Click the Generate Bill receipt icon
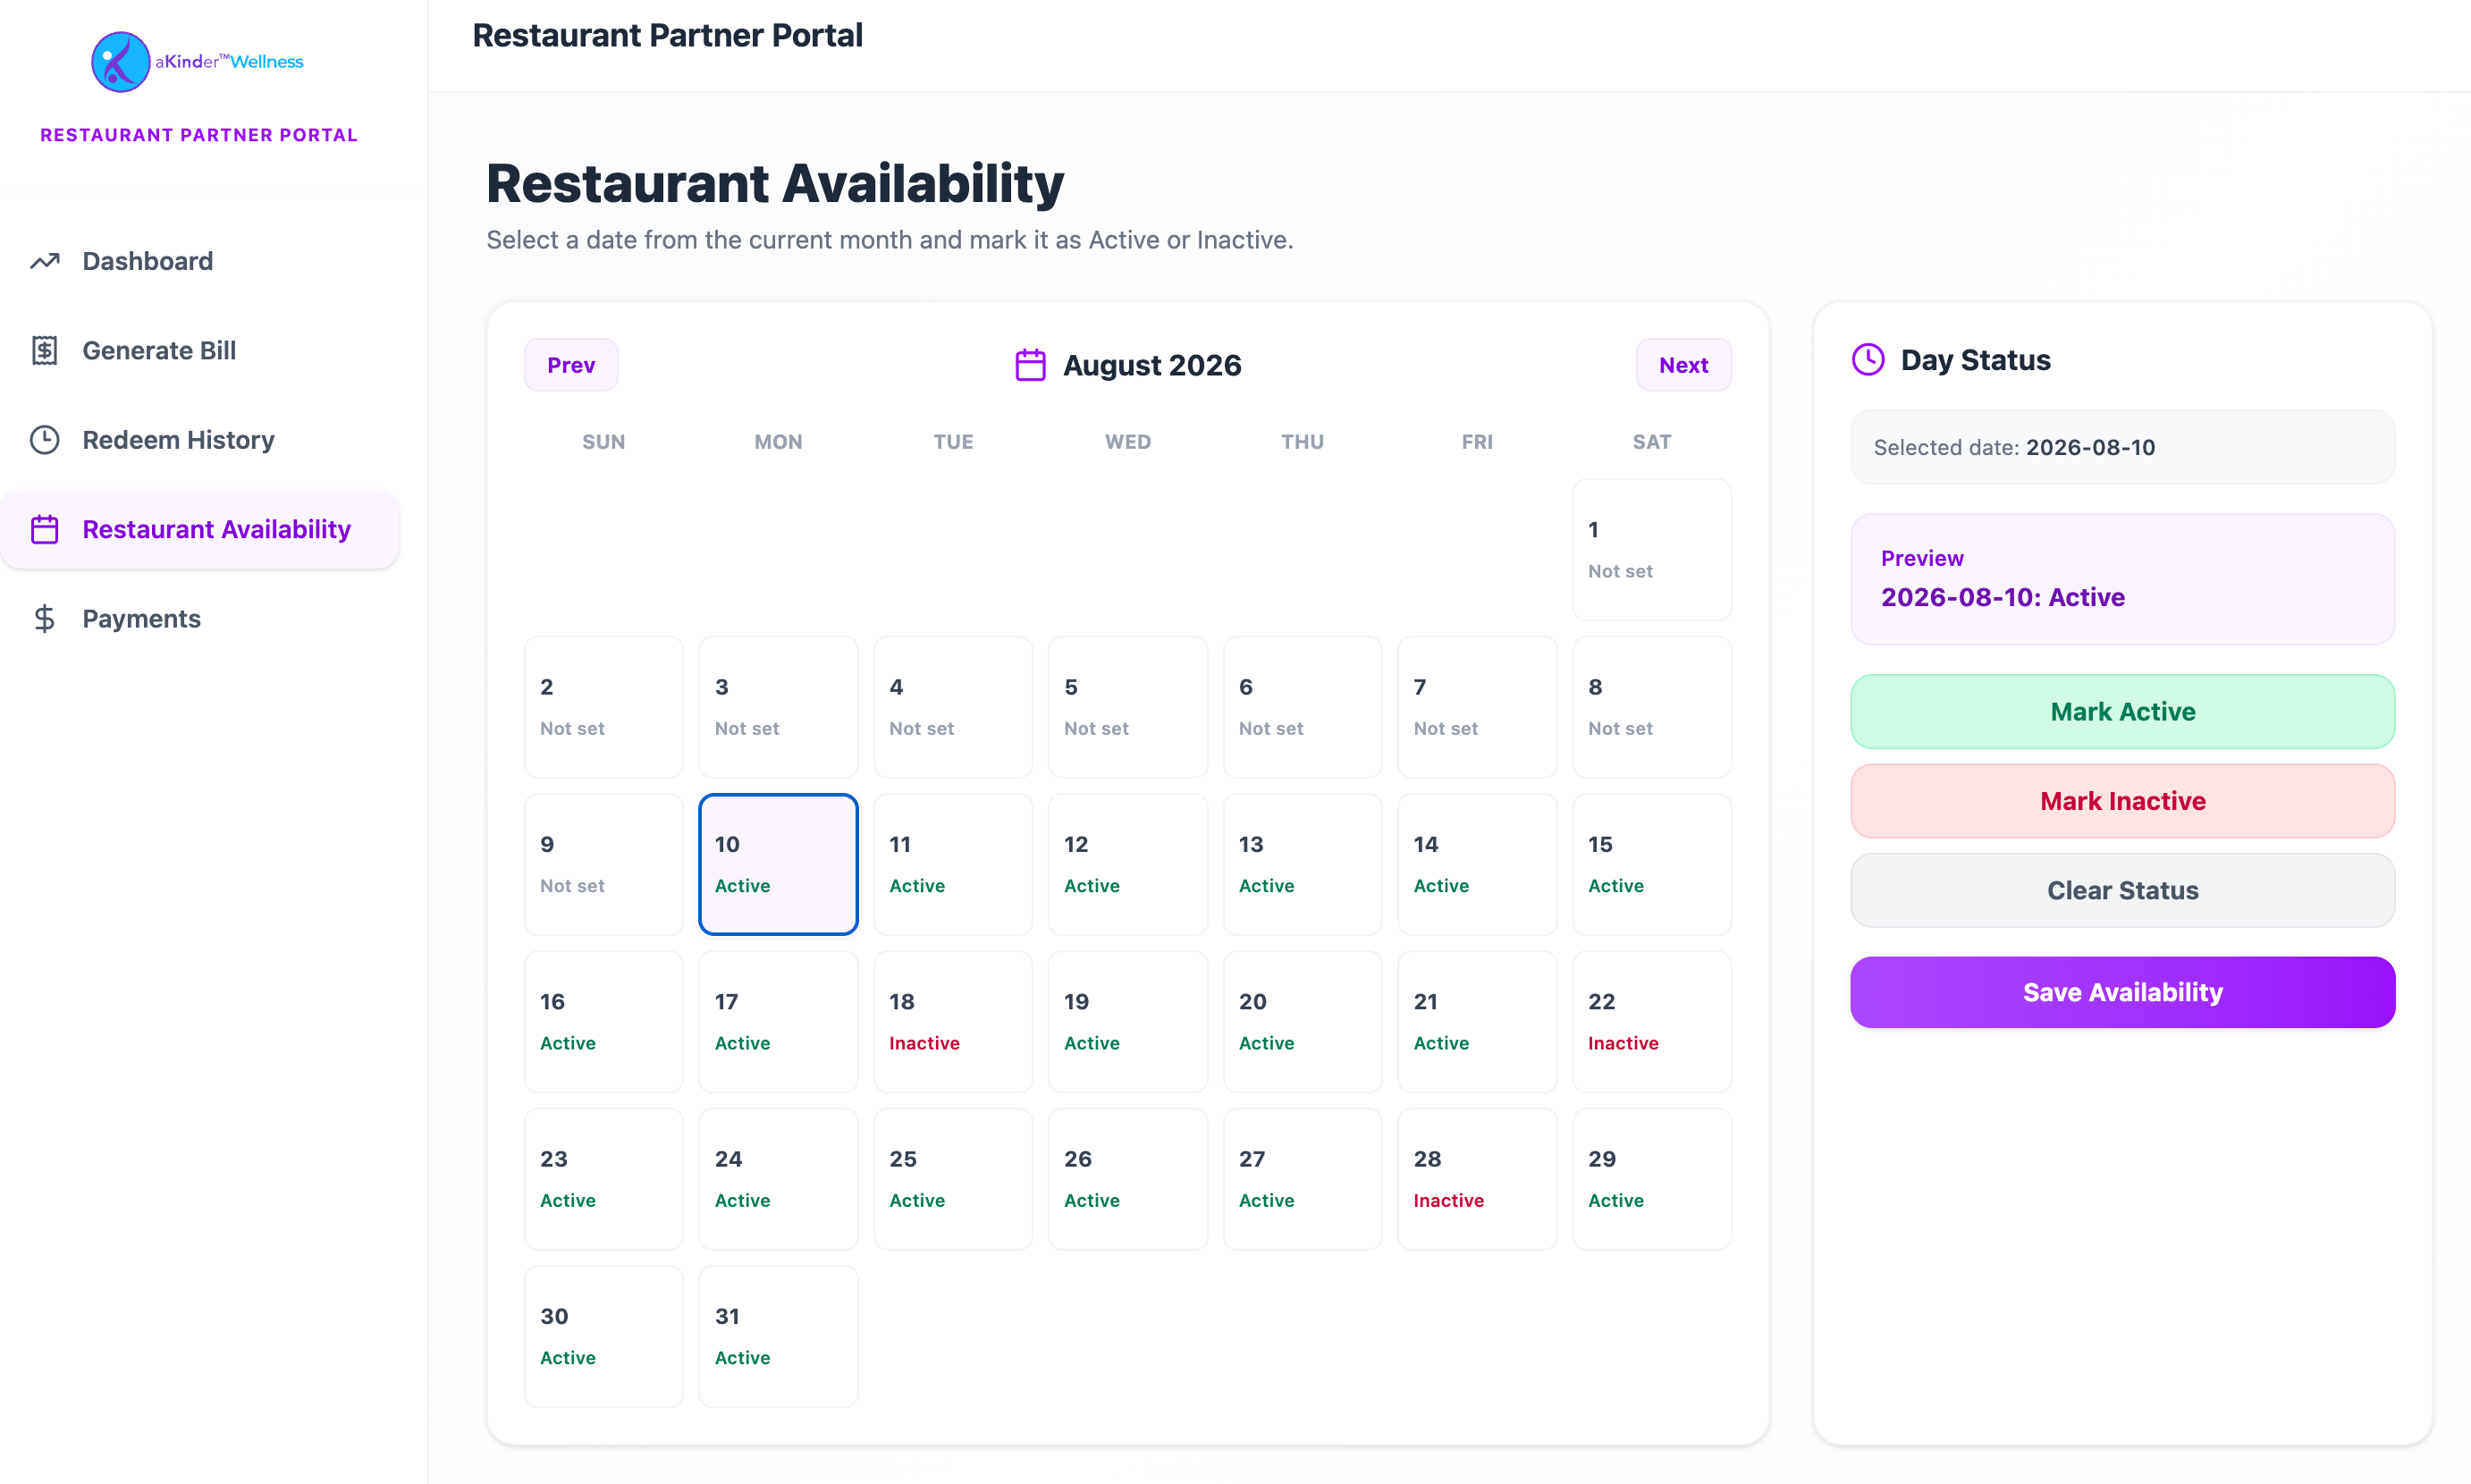The height and width of the screenshot is (1484, 2471). 45,350
